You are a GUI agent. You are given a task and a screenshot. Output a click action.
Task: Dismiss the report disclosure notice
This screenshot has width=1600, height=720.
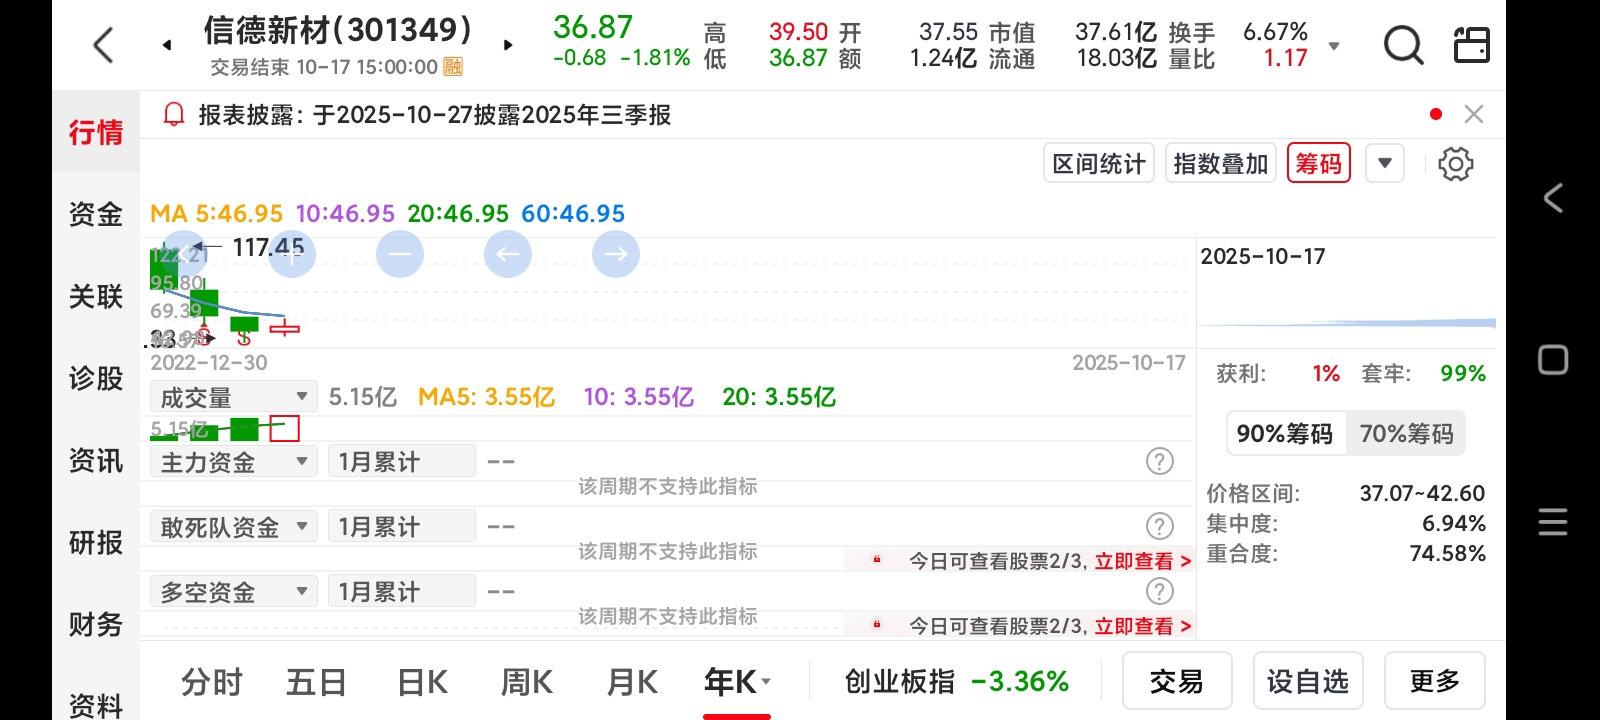pyautogui.click(x=1473, y=114)
